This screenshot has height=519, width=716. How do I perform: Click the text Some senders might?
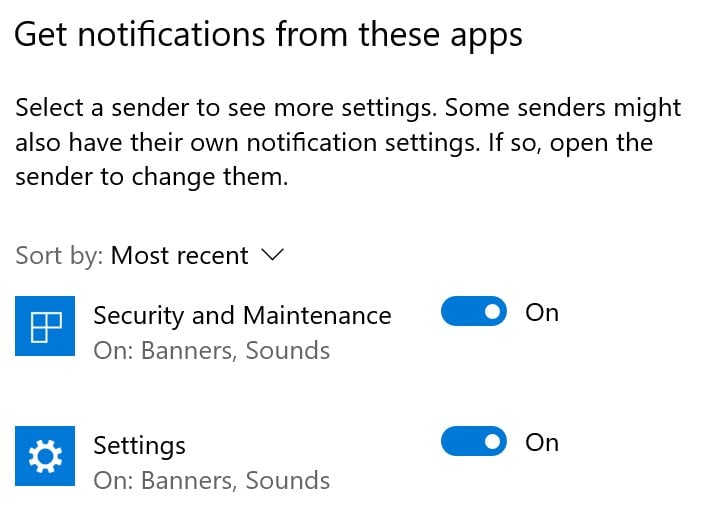click(562, 108)
